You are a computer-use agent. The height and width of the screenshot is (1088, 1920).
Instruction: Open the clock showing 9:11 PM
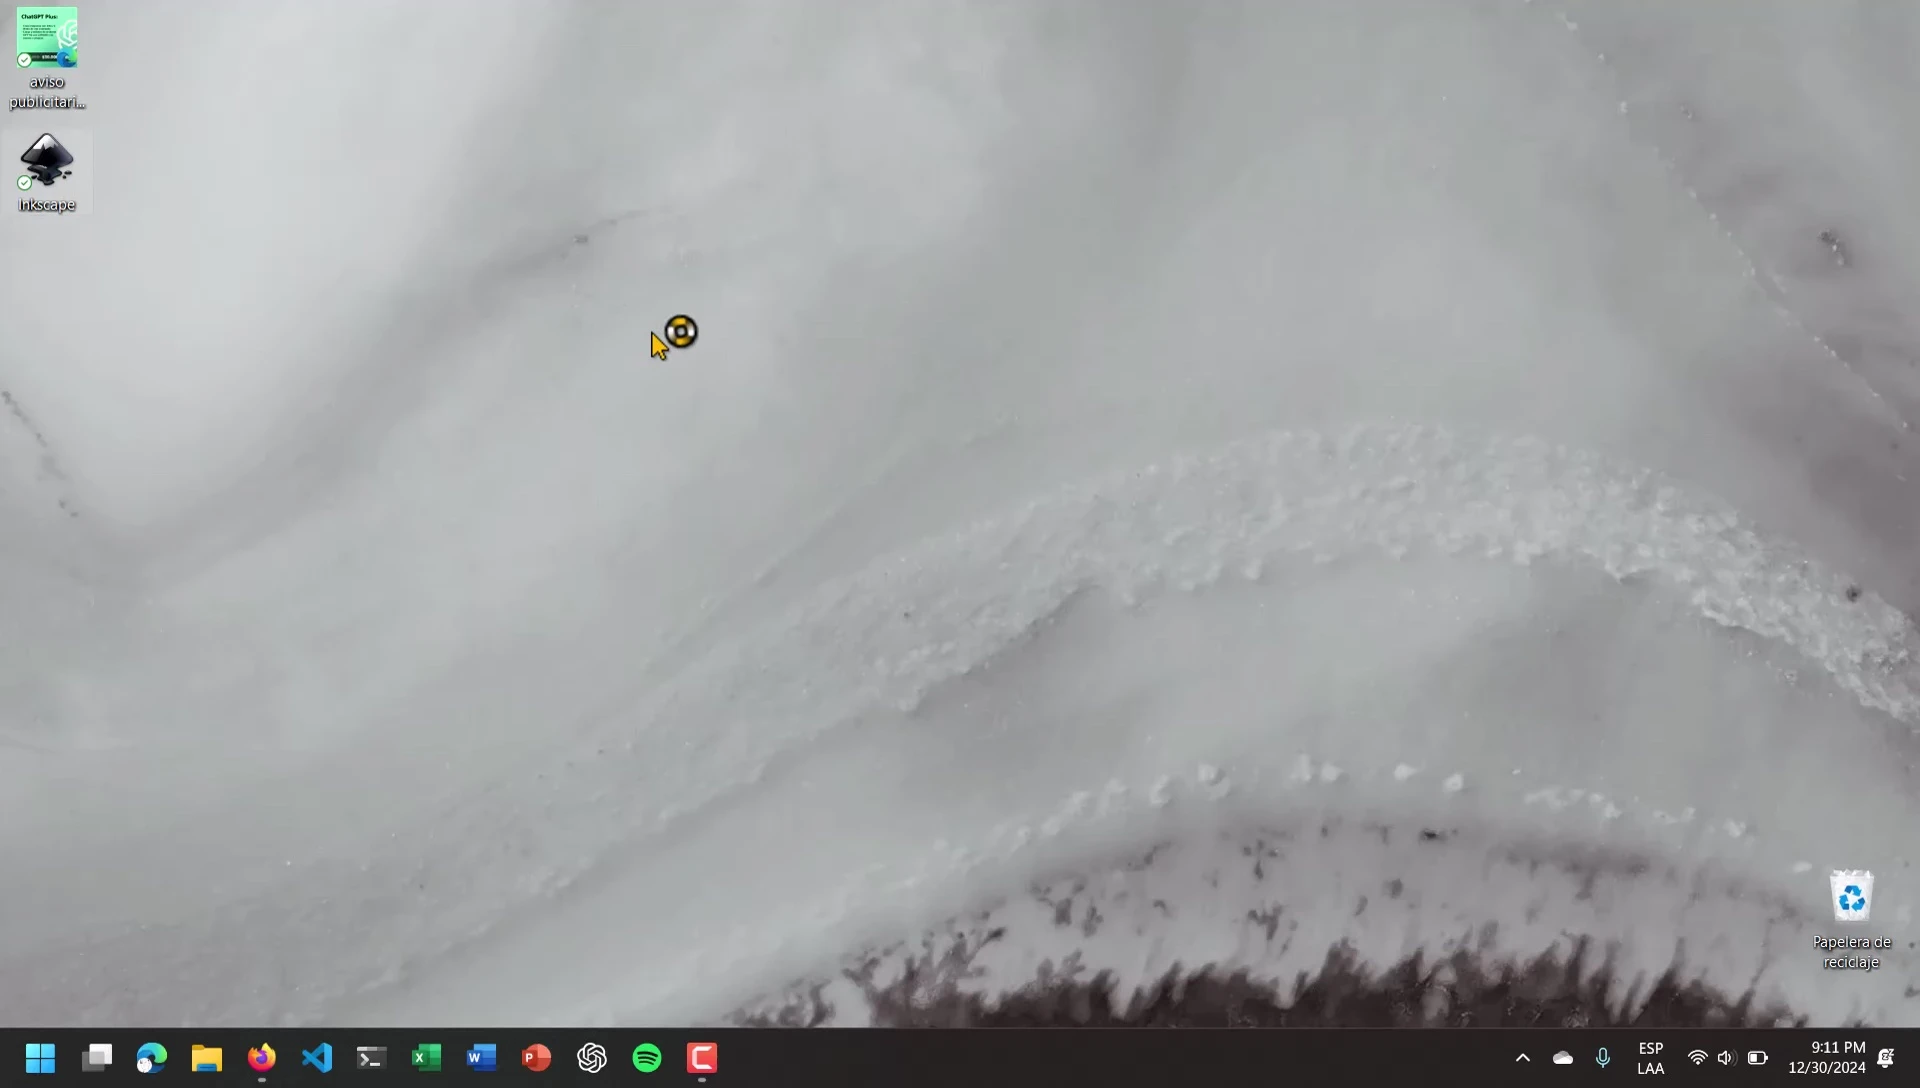pos(1827,1058)
